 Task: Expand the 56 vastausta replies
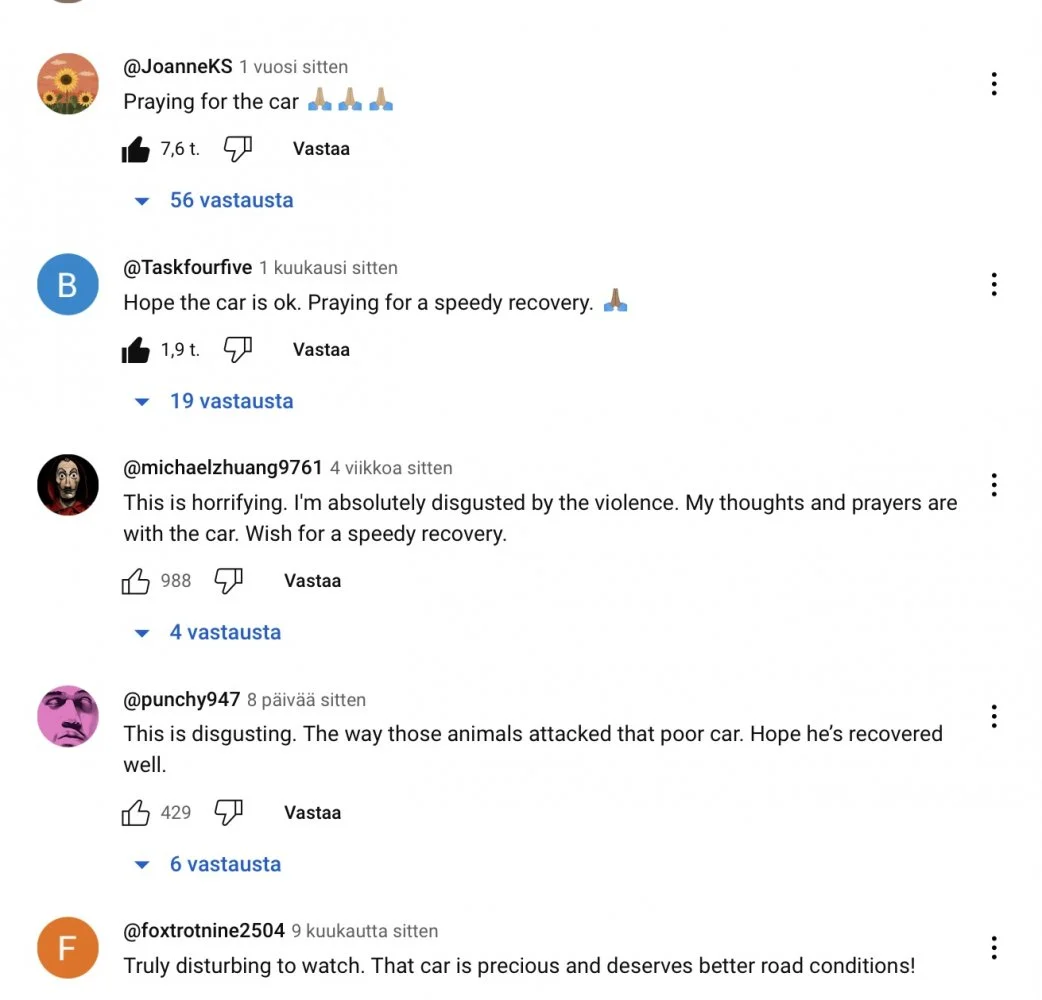pos(214,200)
